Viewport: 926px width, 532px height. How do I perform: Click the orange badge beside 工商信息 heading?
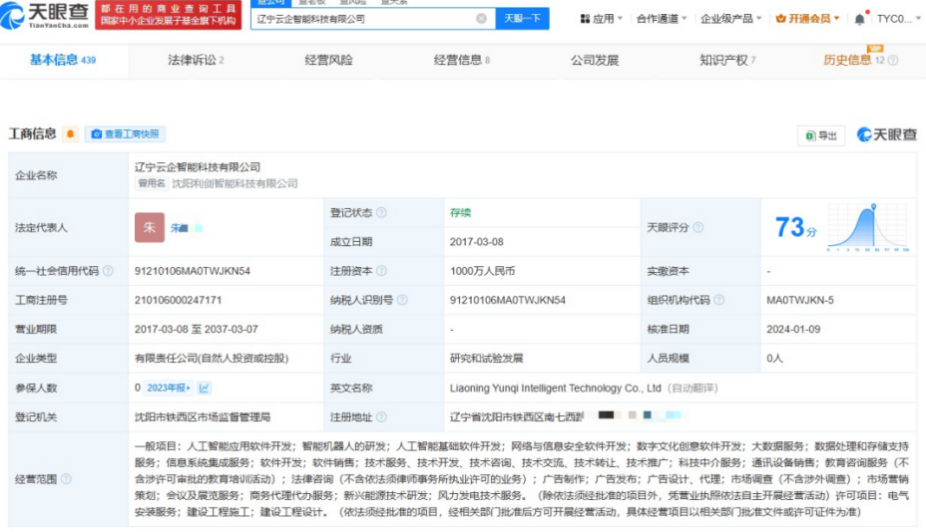pyautogui.click(x=70, y=134)
